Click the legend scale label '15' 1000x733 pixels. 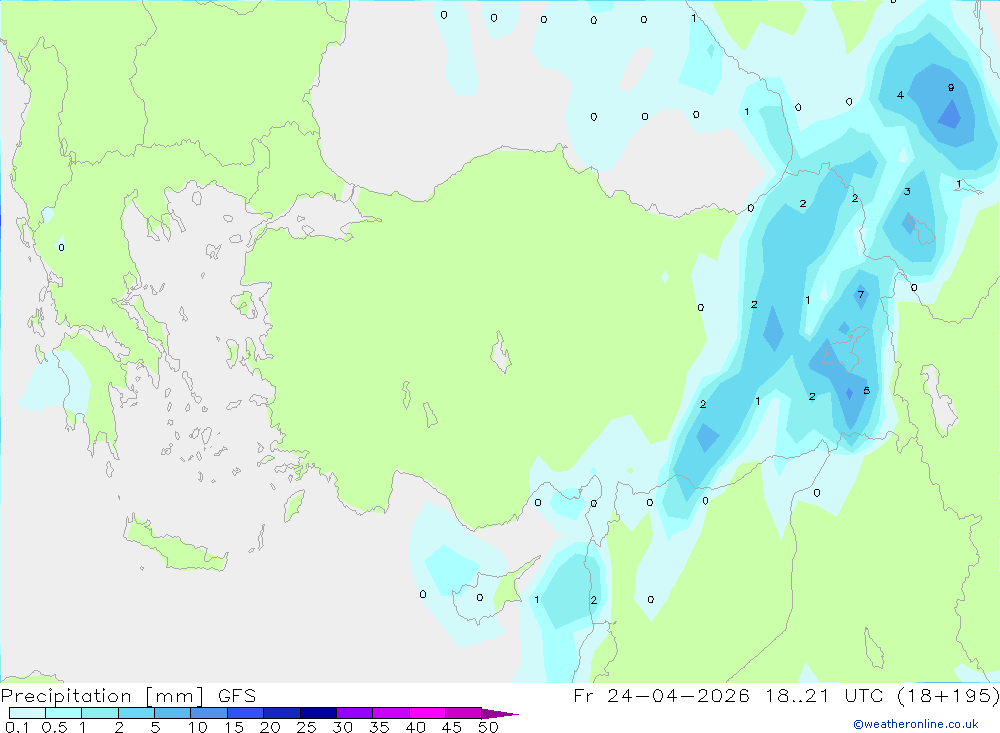click(233, 727)
